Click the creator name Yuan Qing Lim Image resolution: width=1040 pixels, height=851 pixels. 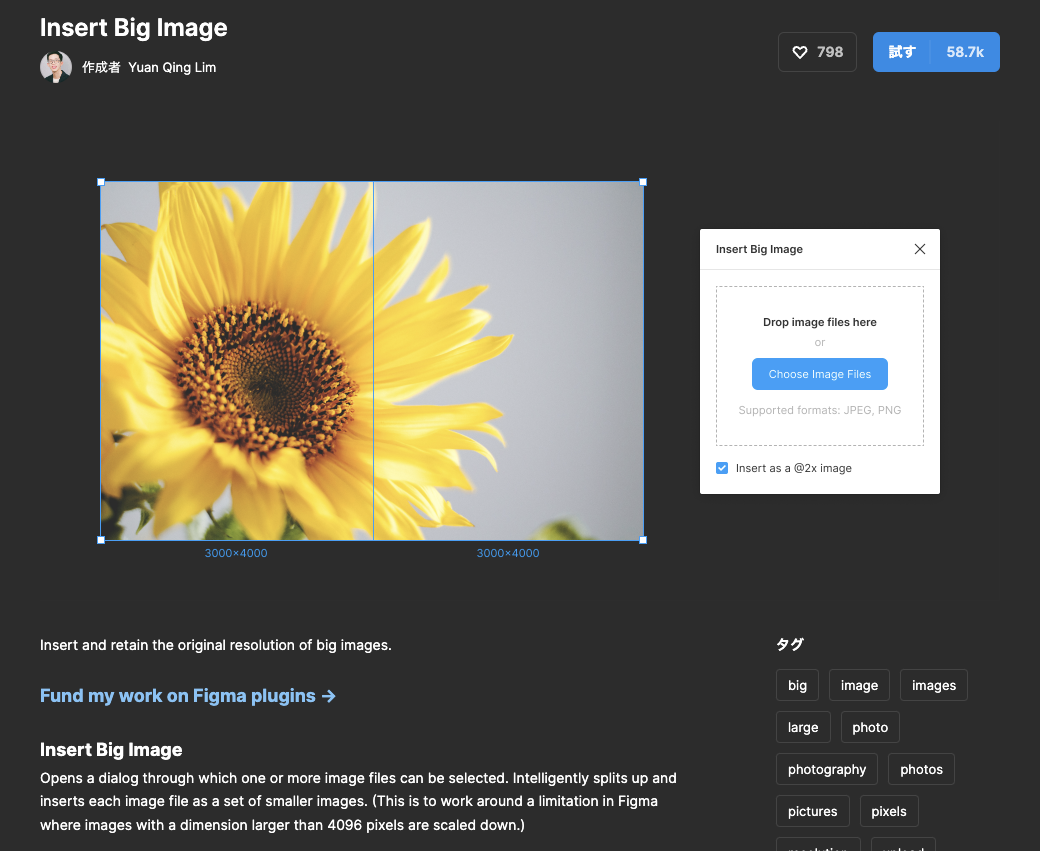[x=172, y=67]
